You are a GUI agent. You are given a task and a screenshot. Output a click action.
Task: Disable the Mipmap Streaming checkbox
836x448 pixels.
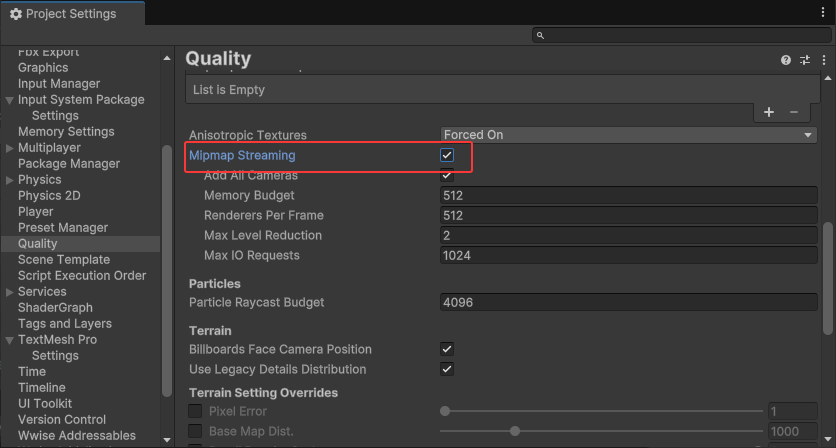pyautogui.click(x=447, y=155)
